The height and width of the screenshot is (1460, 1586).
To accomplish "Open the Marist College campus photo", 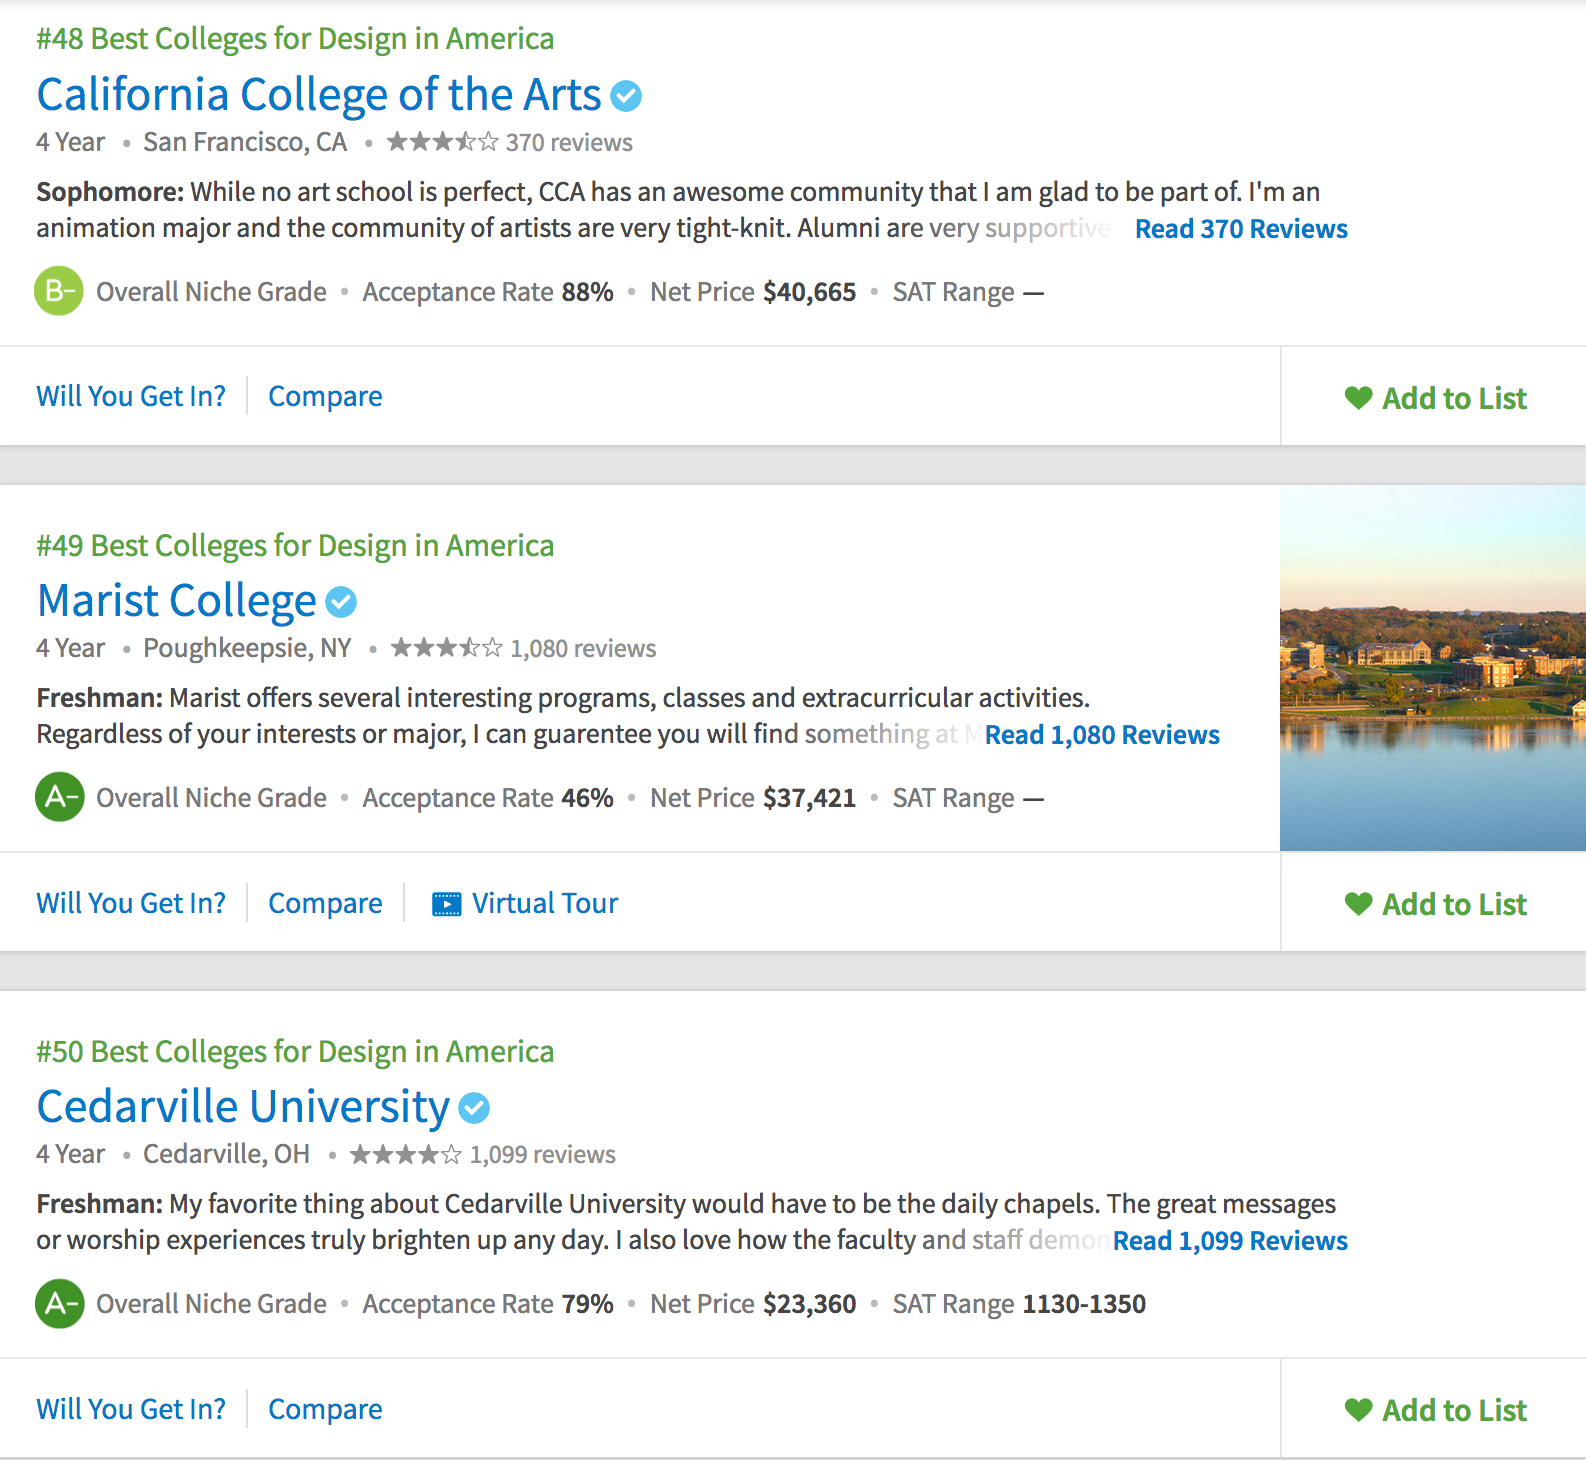I will tap(1432, 668).
